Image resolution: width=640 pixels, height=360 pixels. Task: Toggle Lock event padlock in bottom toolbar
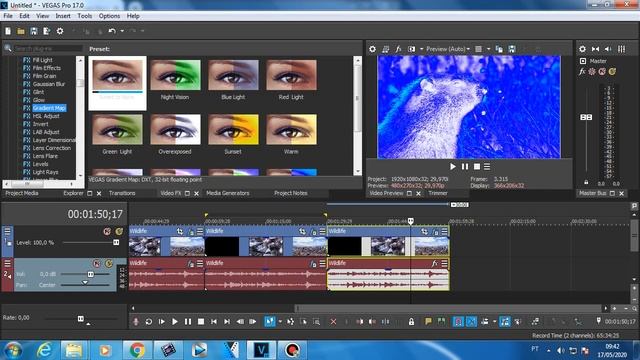(411, 322)
